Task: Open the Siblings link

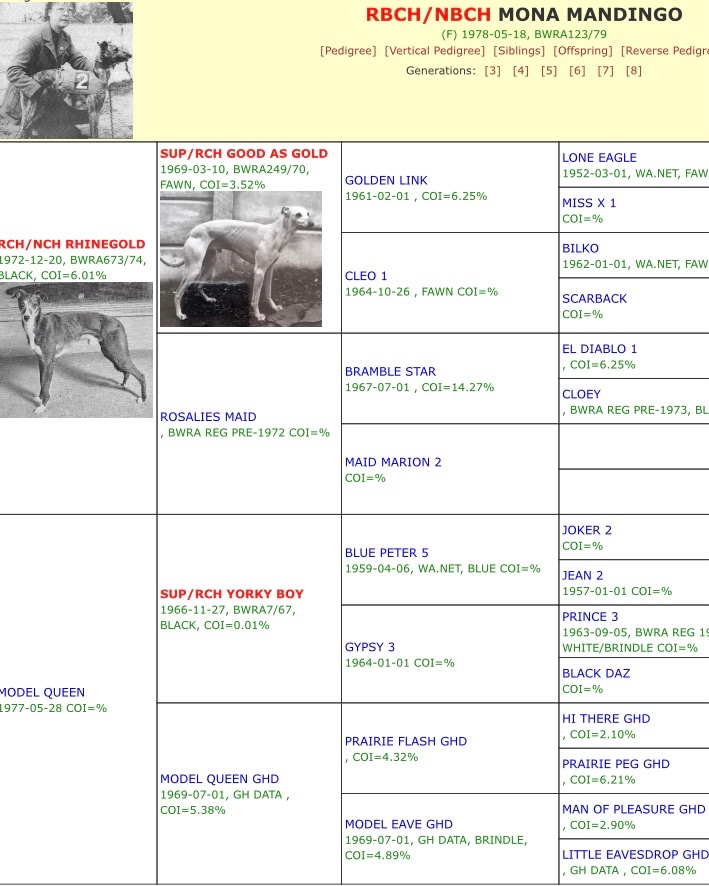Action: (x=519, y=51)
